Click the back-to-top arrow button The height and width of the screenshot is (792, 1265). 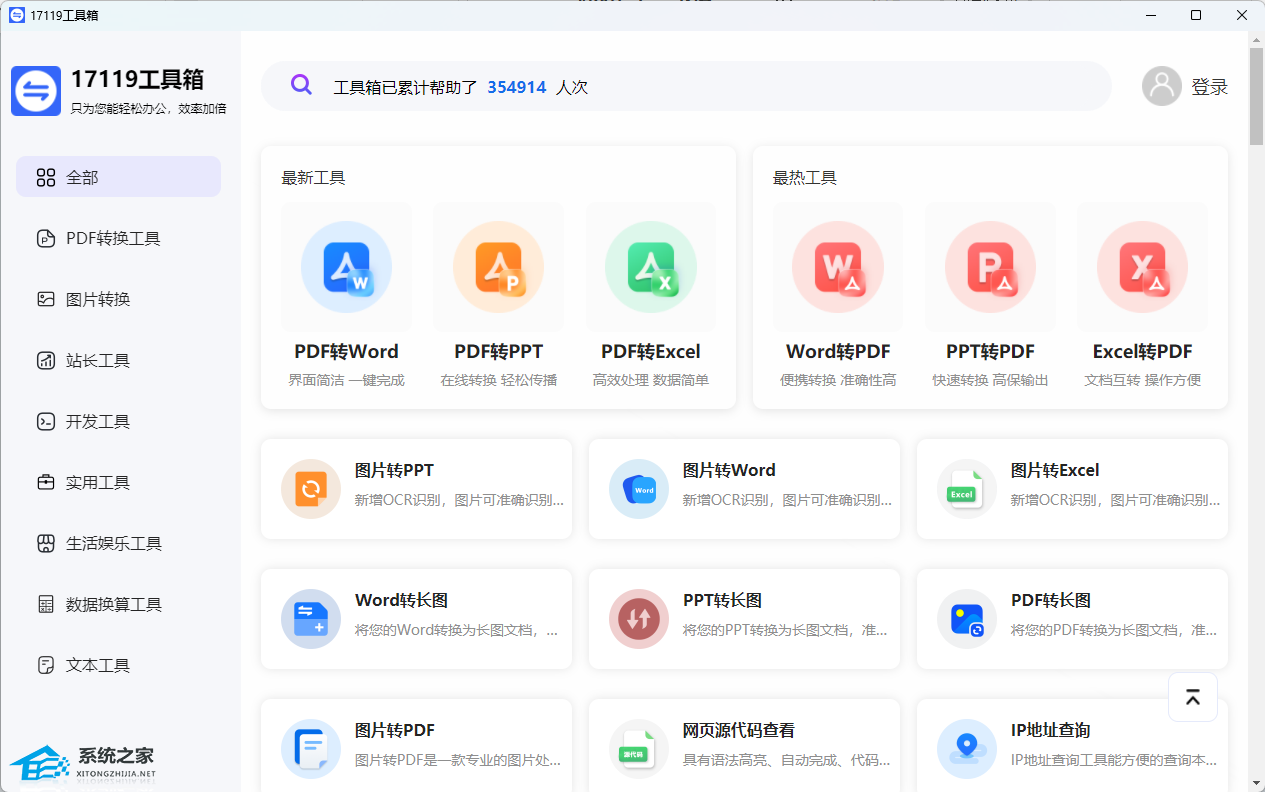click(x=1193, y=697)
